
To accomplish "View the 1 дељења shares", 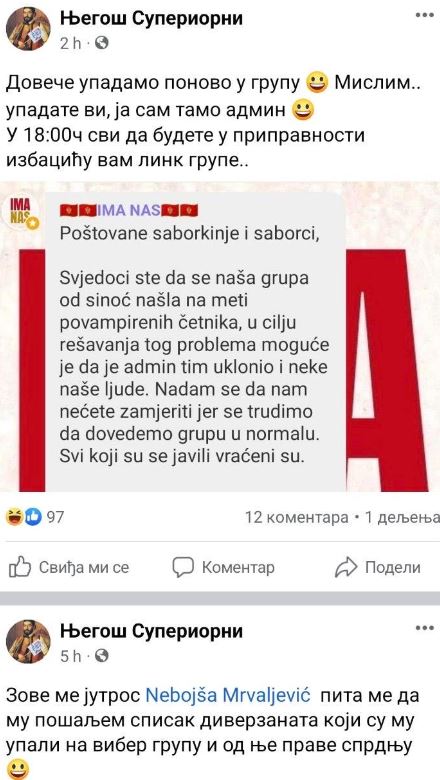I will [402, 518].
